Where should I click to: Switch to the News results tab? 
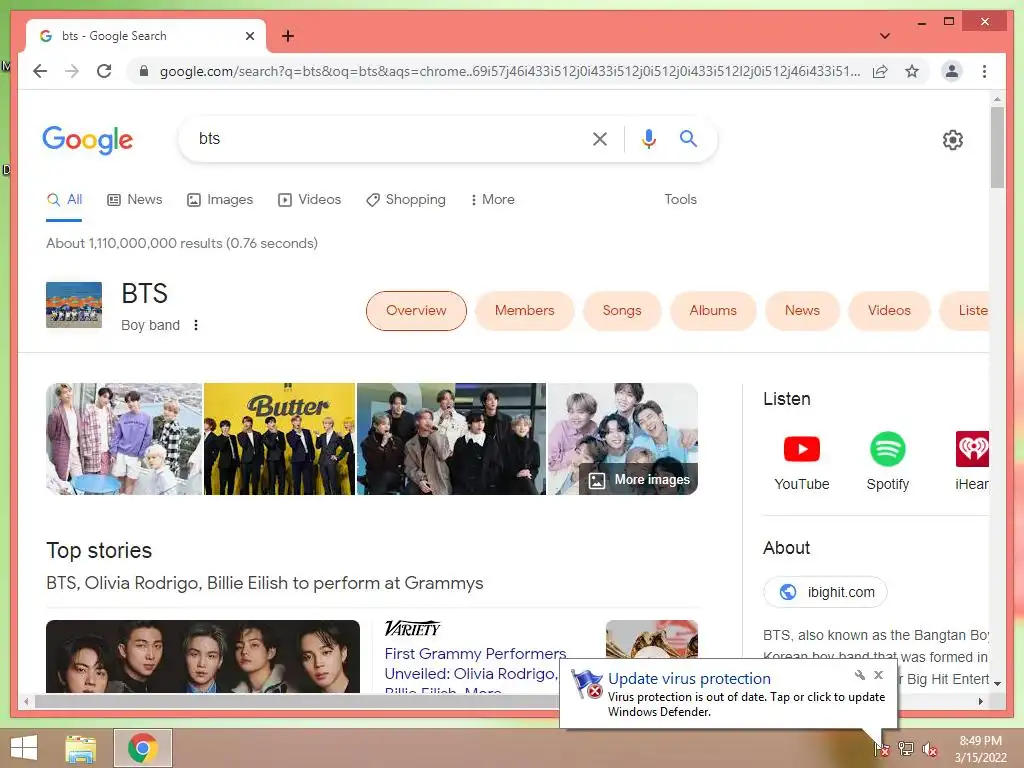(x=135, y=200)
